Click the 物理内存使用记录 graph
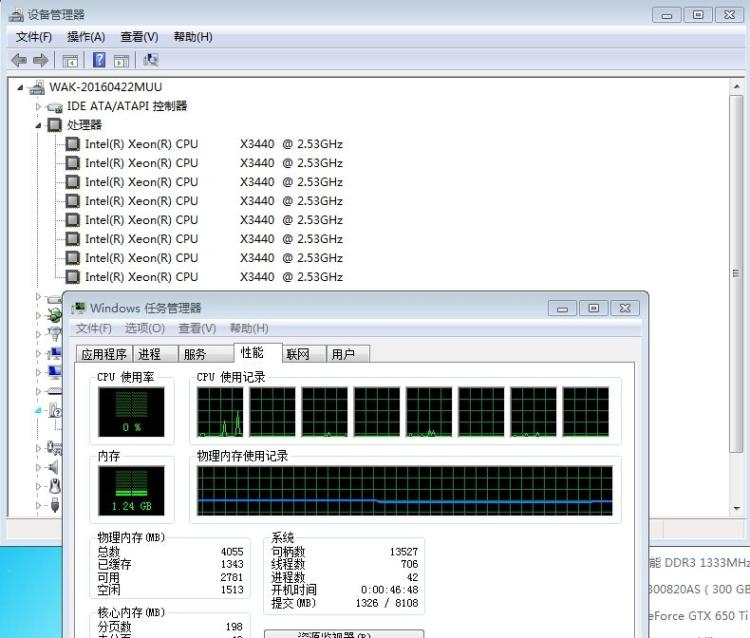Viewport: 750px width, 638px height. (405, 491)
